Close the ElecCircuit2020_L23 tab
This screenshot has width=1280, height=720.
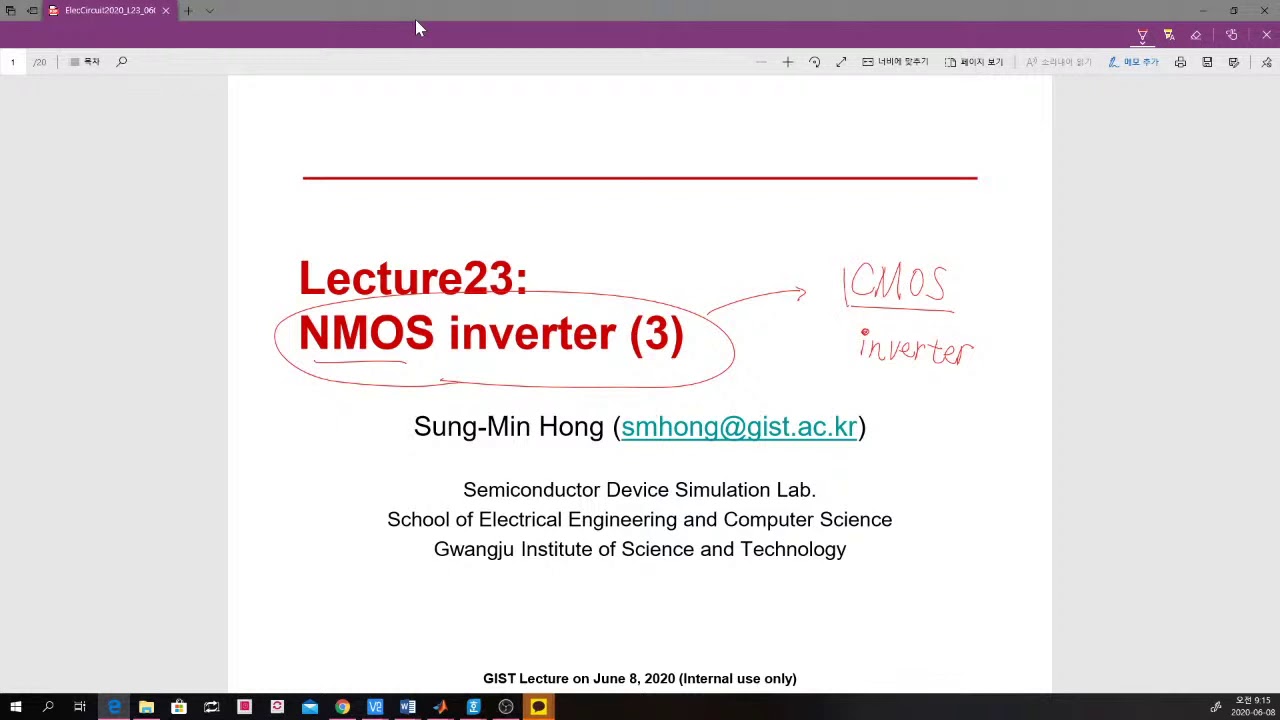point(166,10)
